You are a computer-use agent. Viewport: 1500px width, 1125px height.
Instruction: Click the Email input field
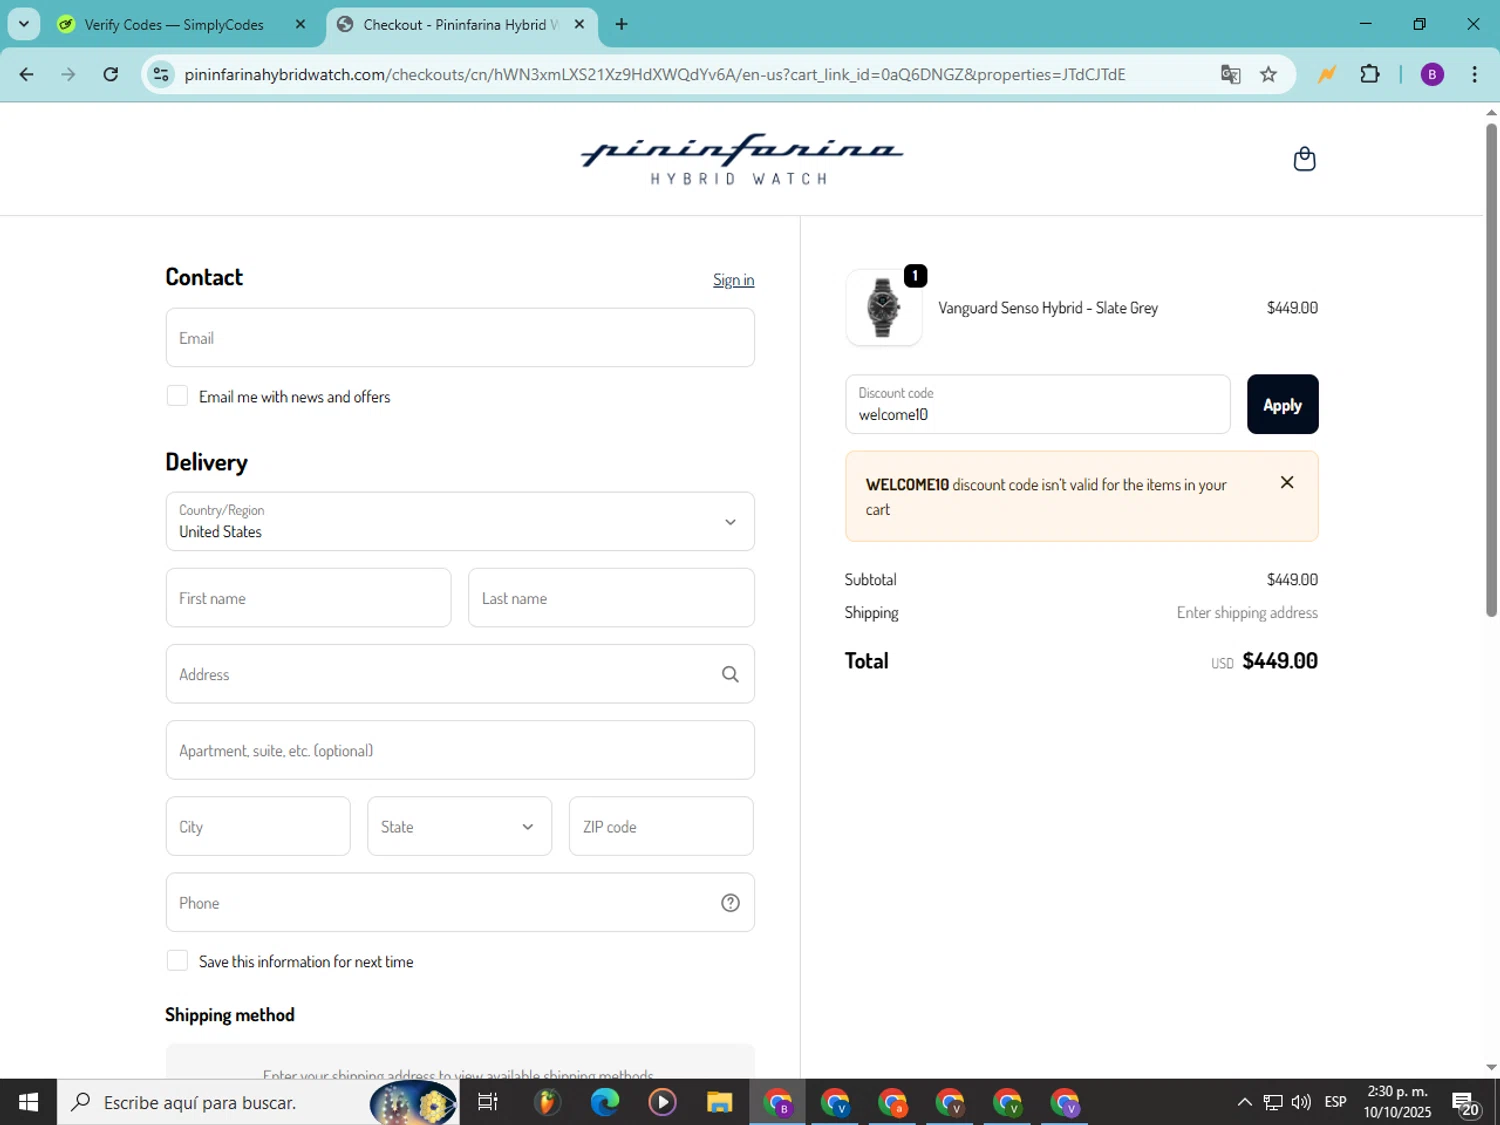click(x=460, y=338)
